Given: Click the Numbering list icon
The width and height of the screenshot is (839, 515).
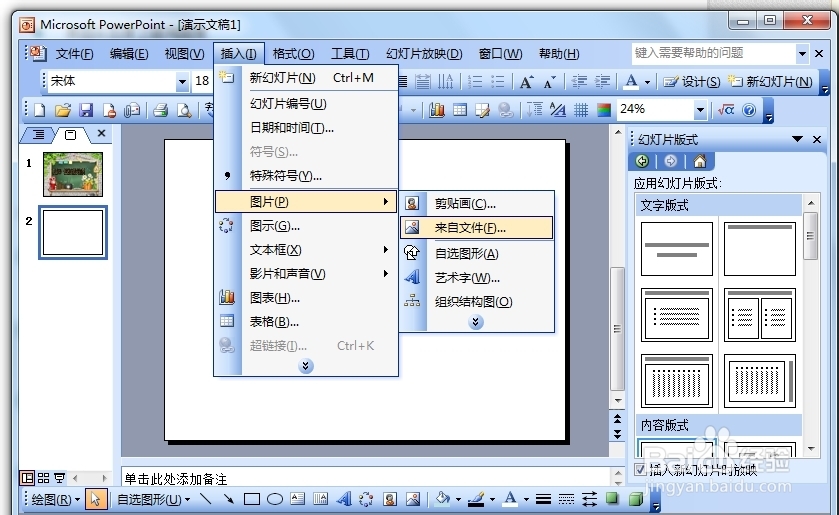Looking at the screenshot, I should click(475, 82).
